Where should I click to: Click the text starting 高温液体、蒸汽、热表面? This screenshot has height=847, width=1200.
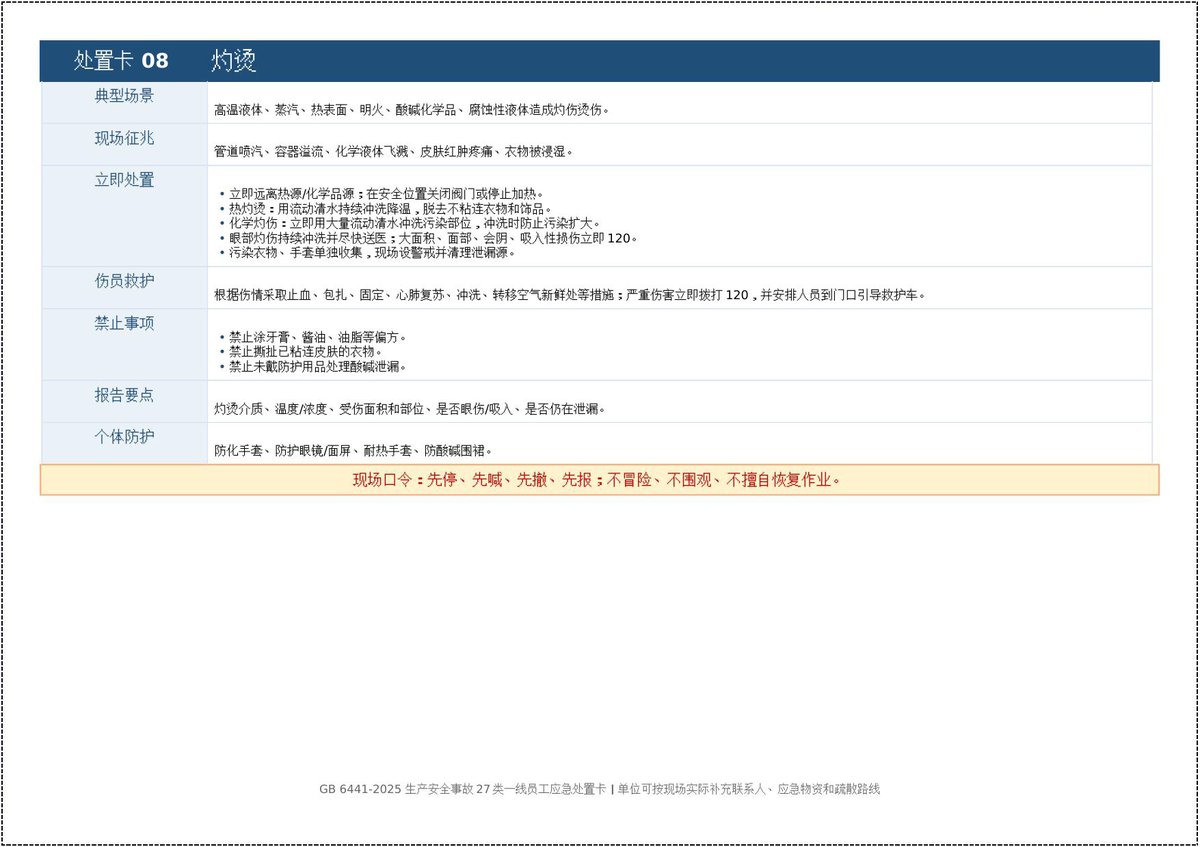[412, 110]
